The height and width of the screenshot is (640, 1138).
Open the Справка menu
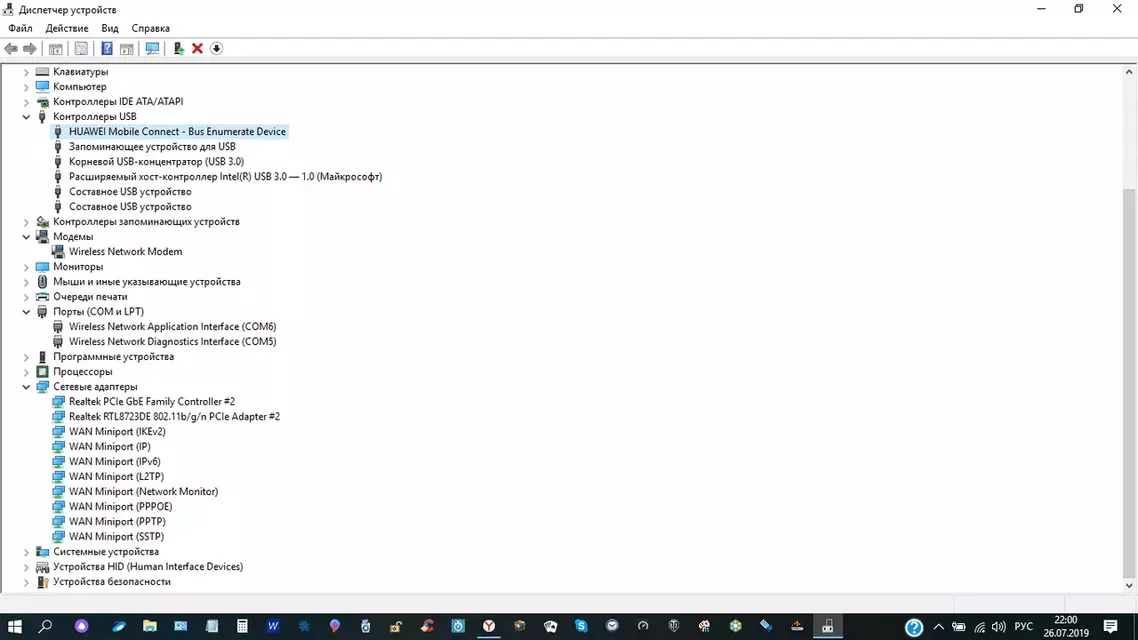point(151,28)
